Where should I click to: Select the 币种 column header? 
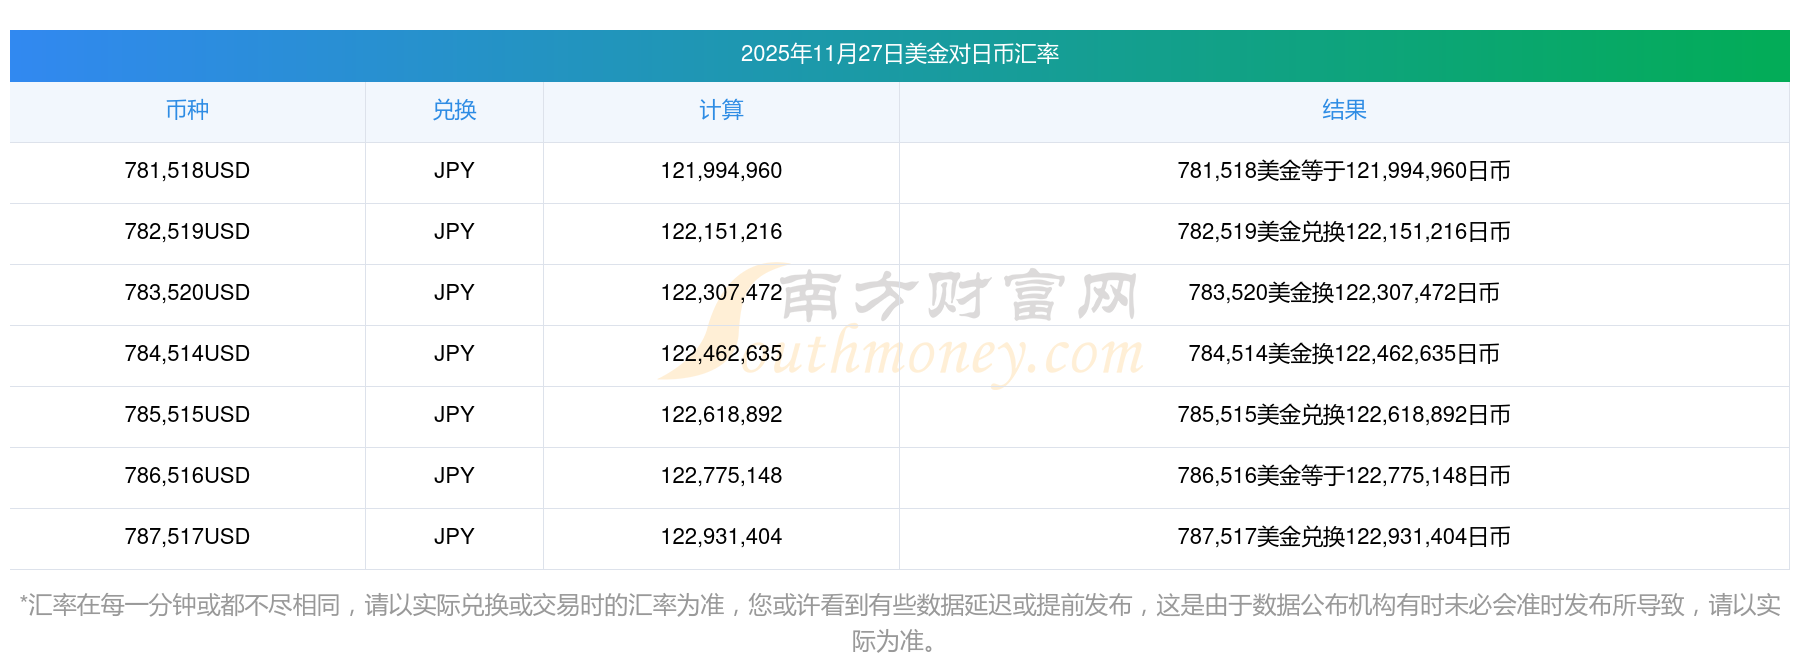point(187,110)
